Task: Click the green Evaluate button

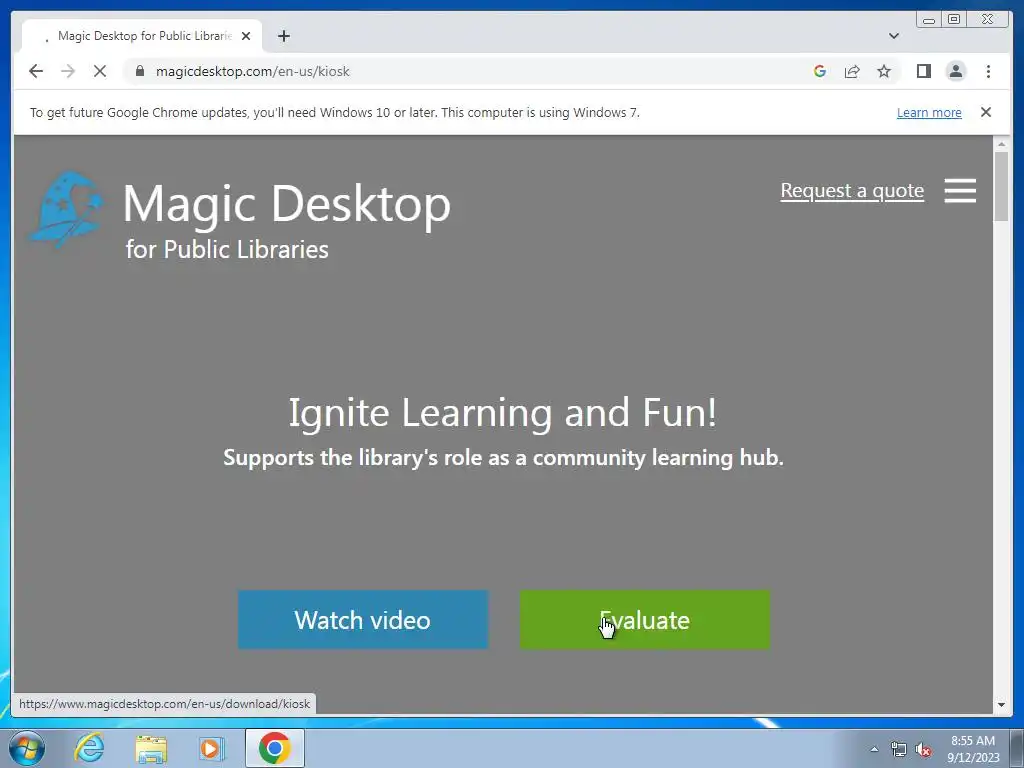Action: pyautogui.click(x=645, y=620)
